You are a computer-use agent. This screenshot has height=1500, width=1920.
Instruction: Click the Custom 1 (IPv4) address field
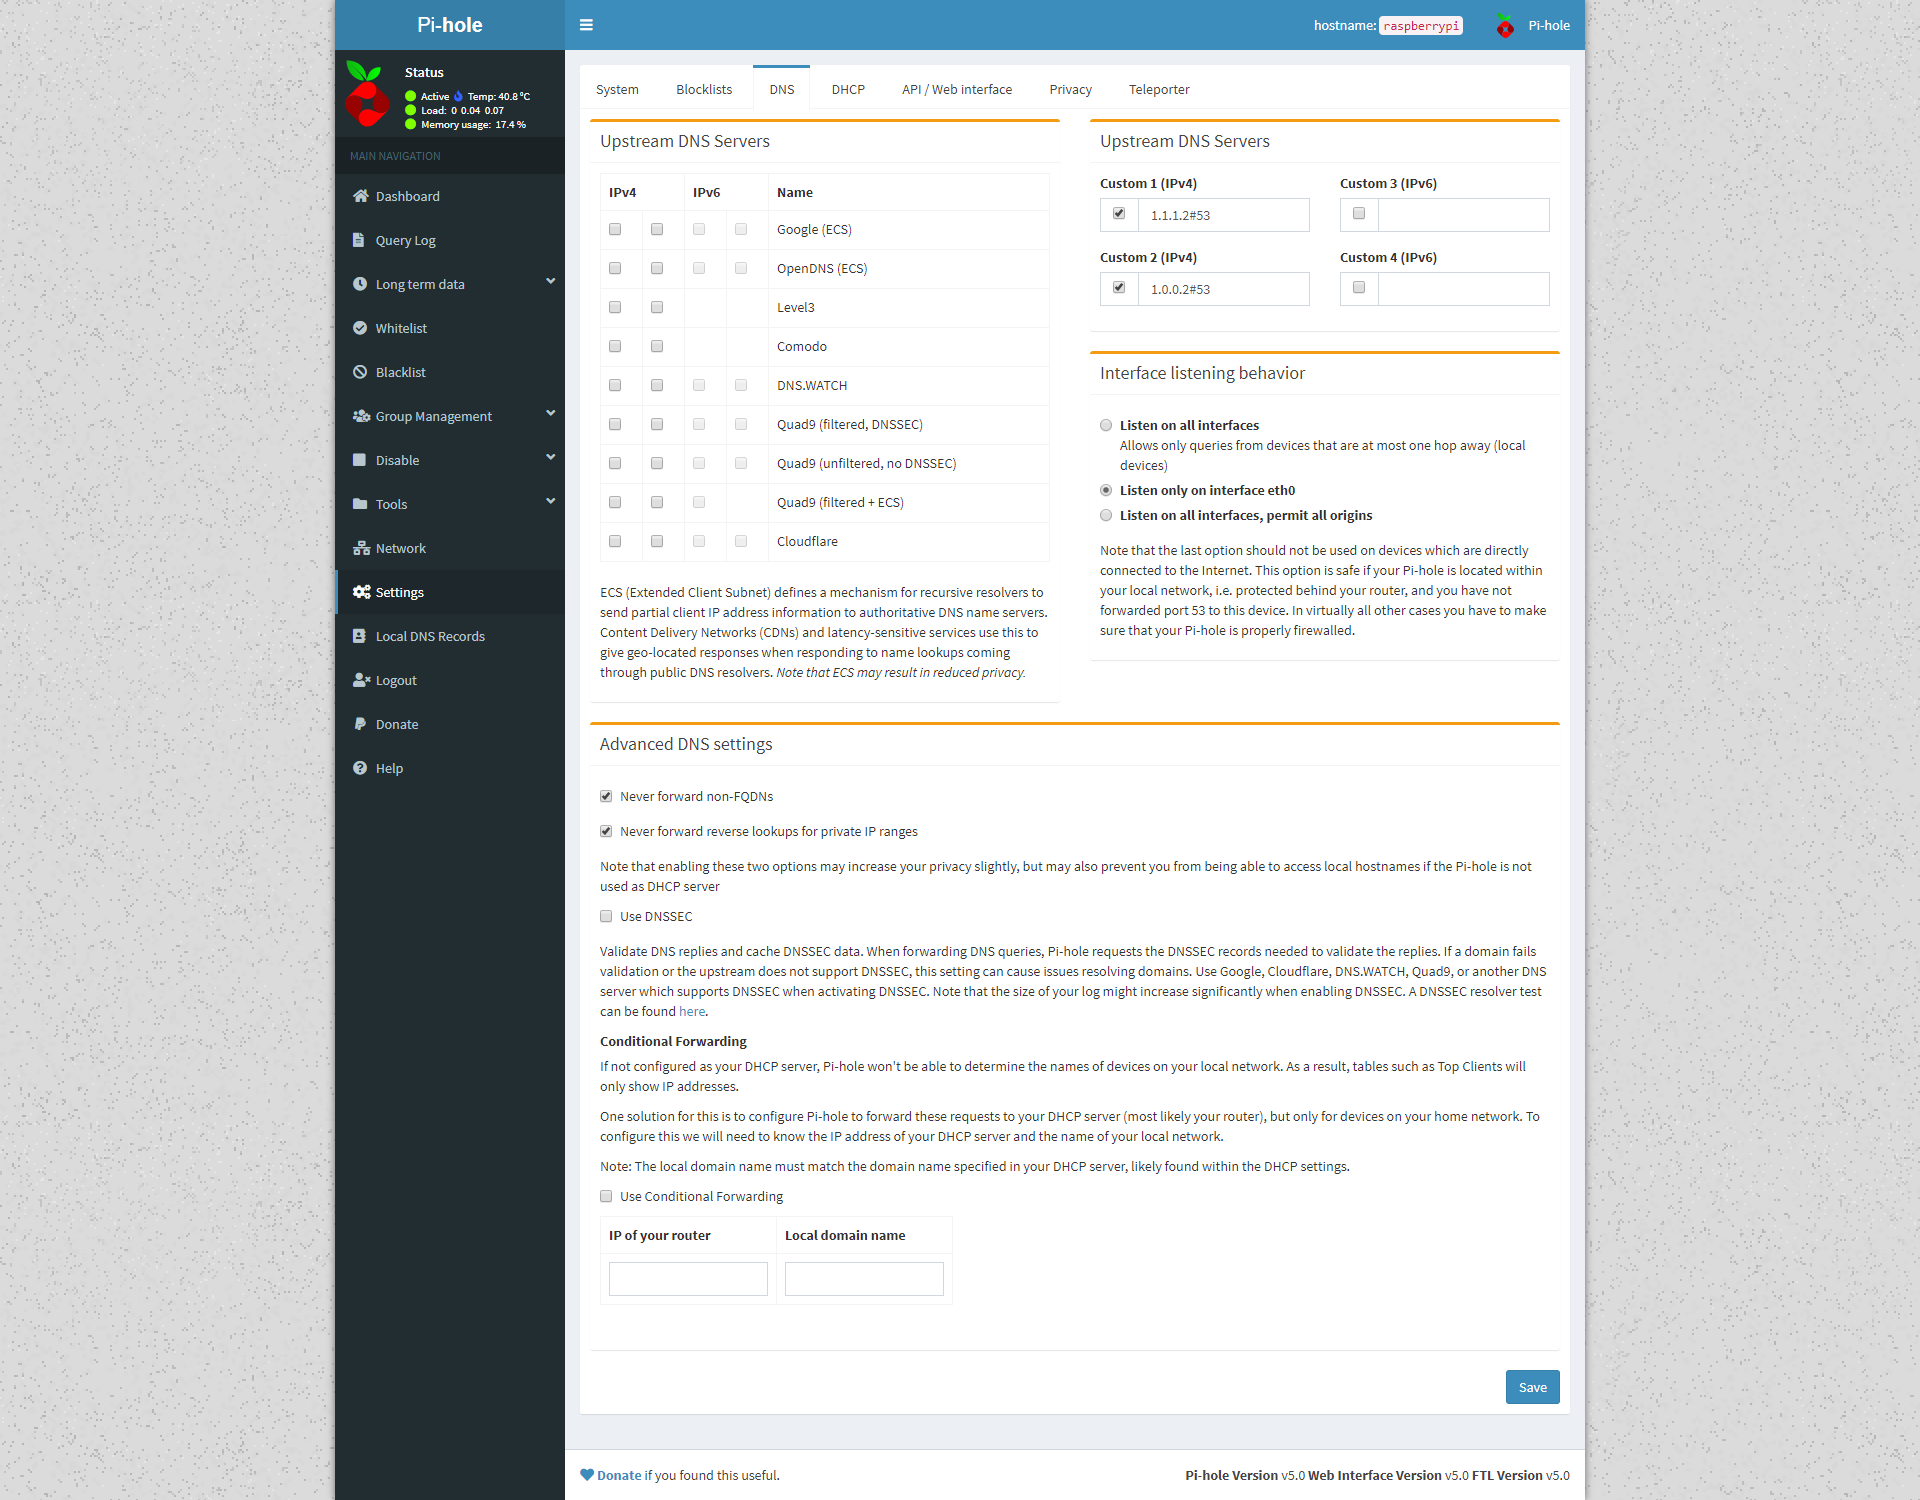coord(1223,215)
